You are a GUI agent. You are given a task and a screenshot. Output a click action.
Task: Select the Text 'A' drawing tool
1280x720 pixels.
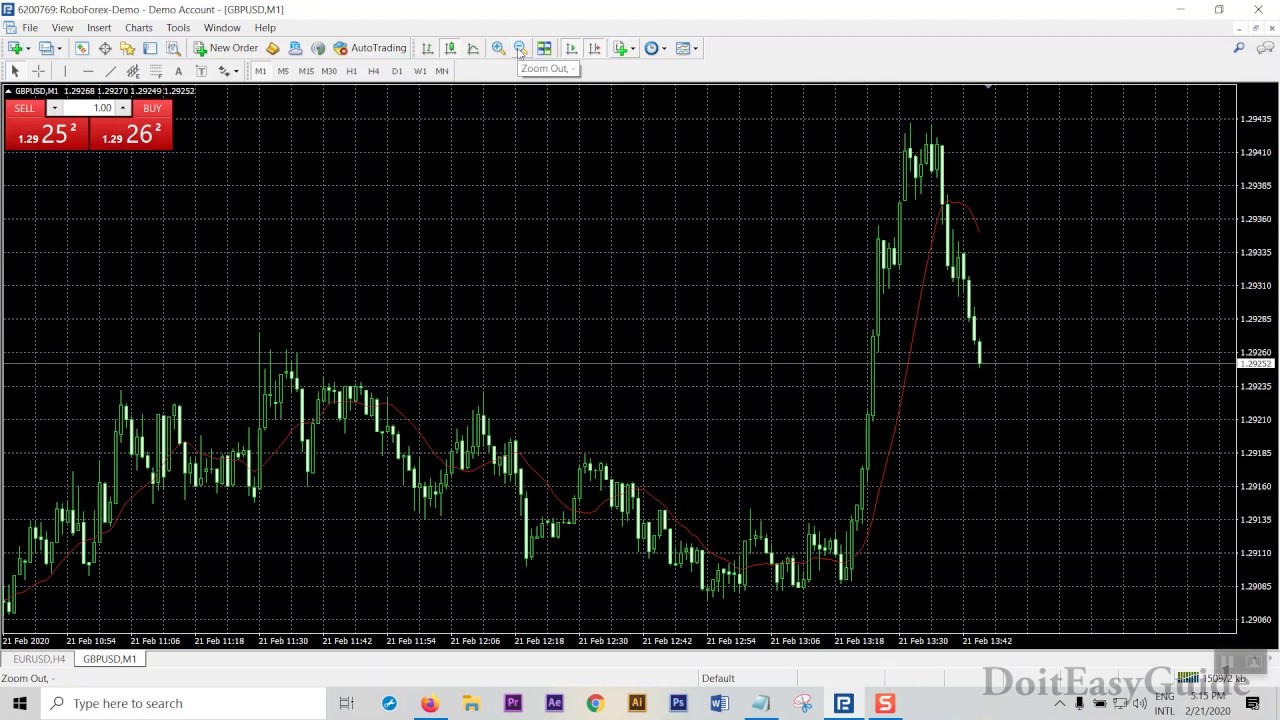[x=178, y=71]
